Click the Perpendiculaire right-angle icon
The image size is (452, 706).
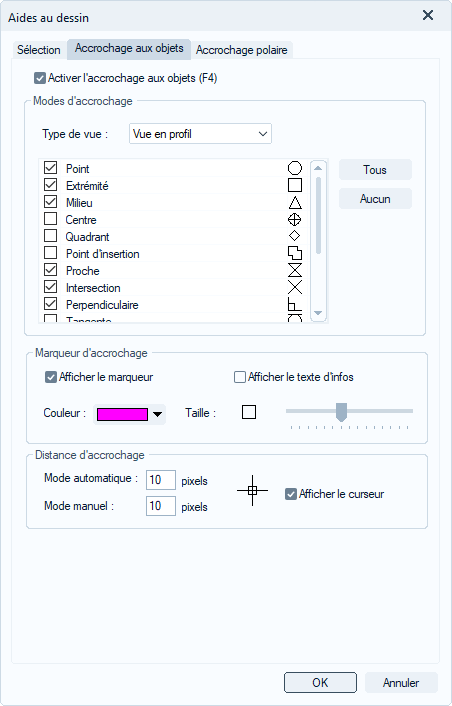coord(295,304)
